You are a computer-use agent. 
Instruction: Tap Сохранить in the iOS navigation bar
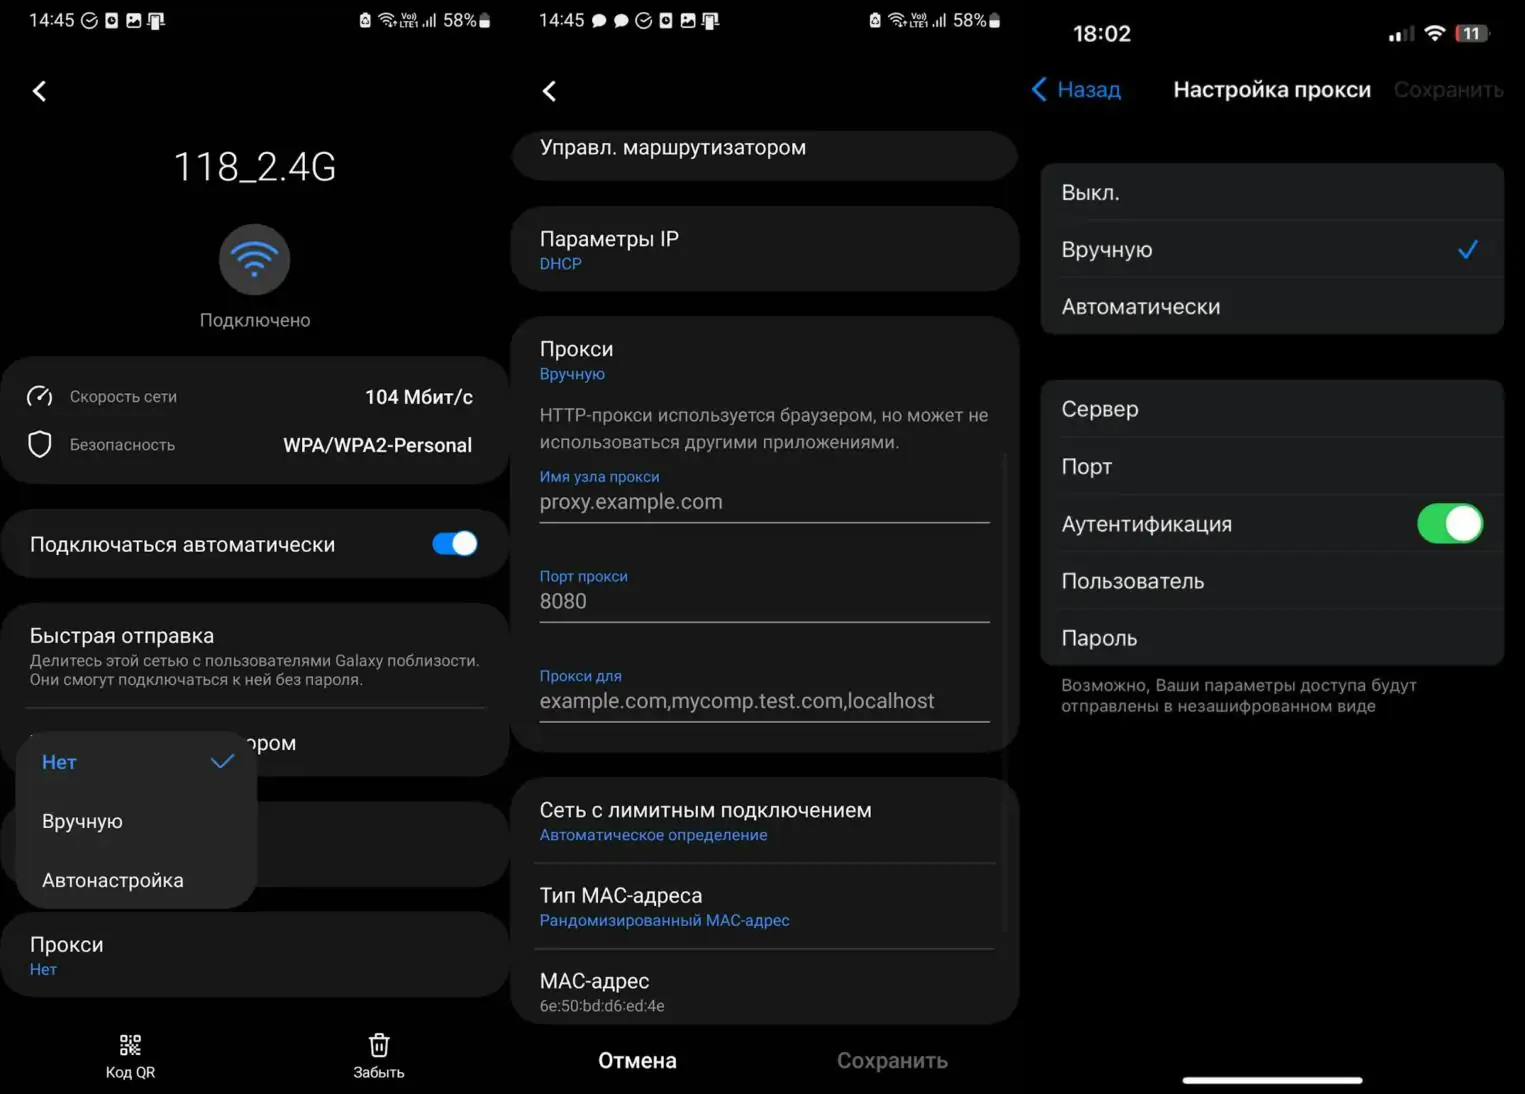pos(1448,89)
